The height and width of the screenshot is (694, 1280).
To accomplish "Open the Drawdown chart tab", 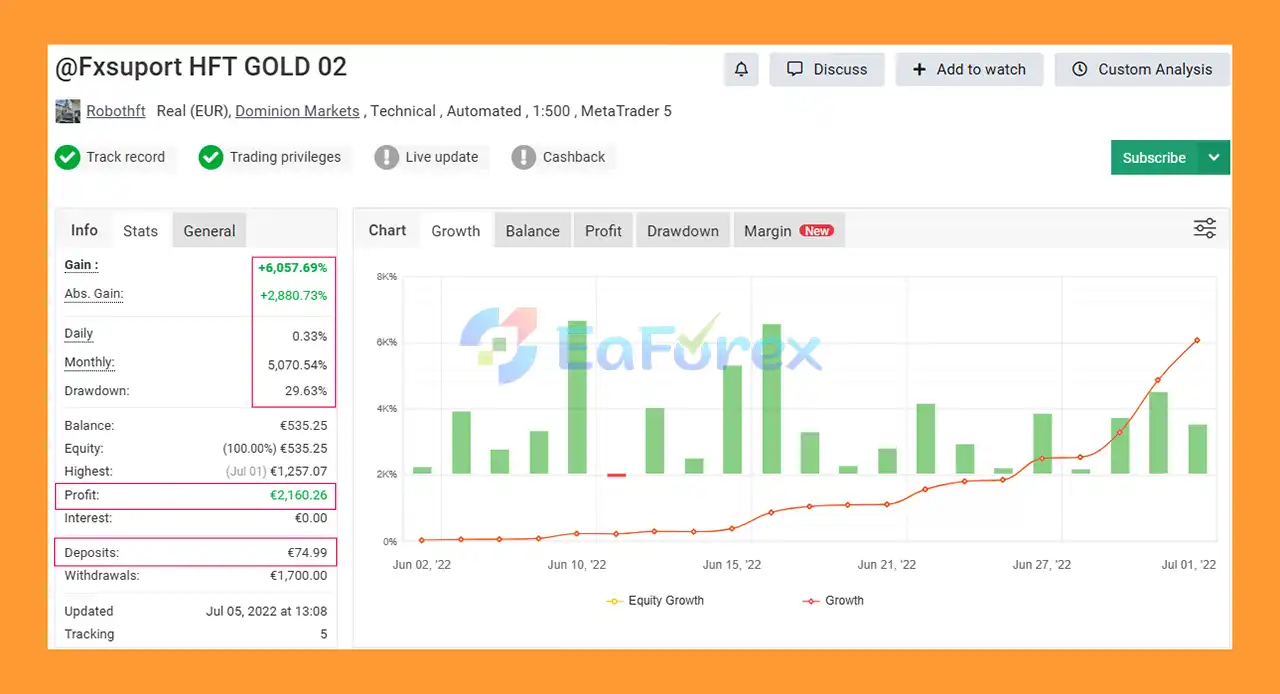I will (x=682, y=231).
